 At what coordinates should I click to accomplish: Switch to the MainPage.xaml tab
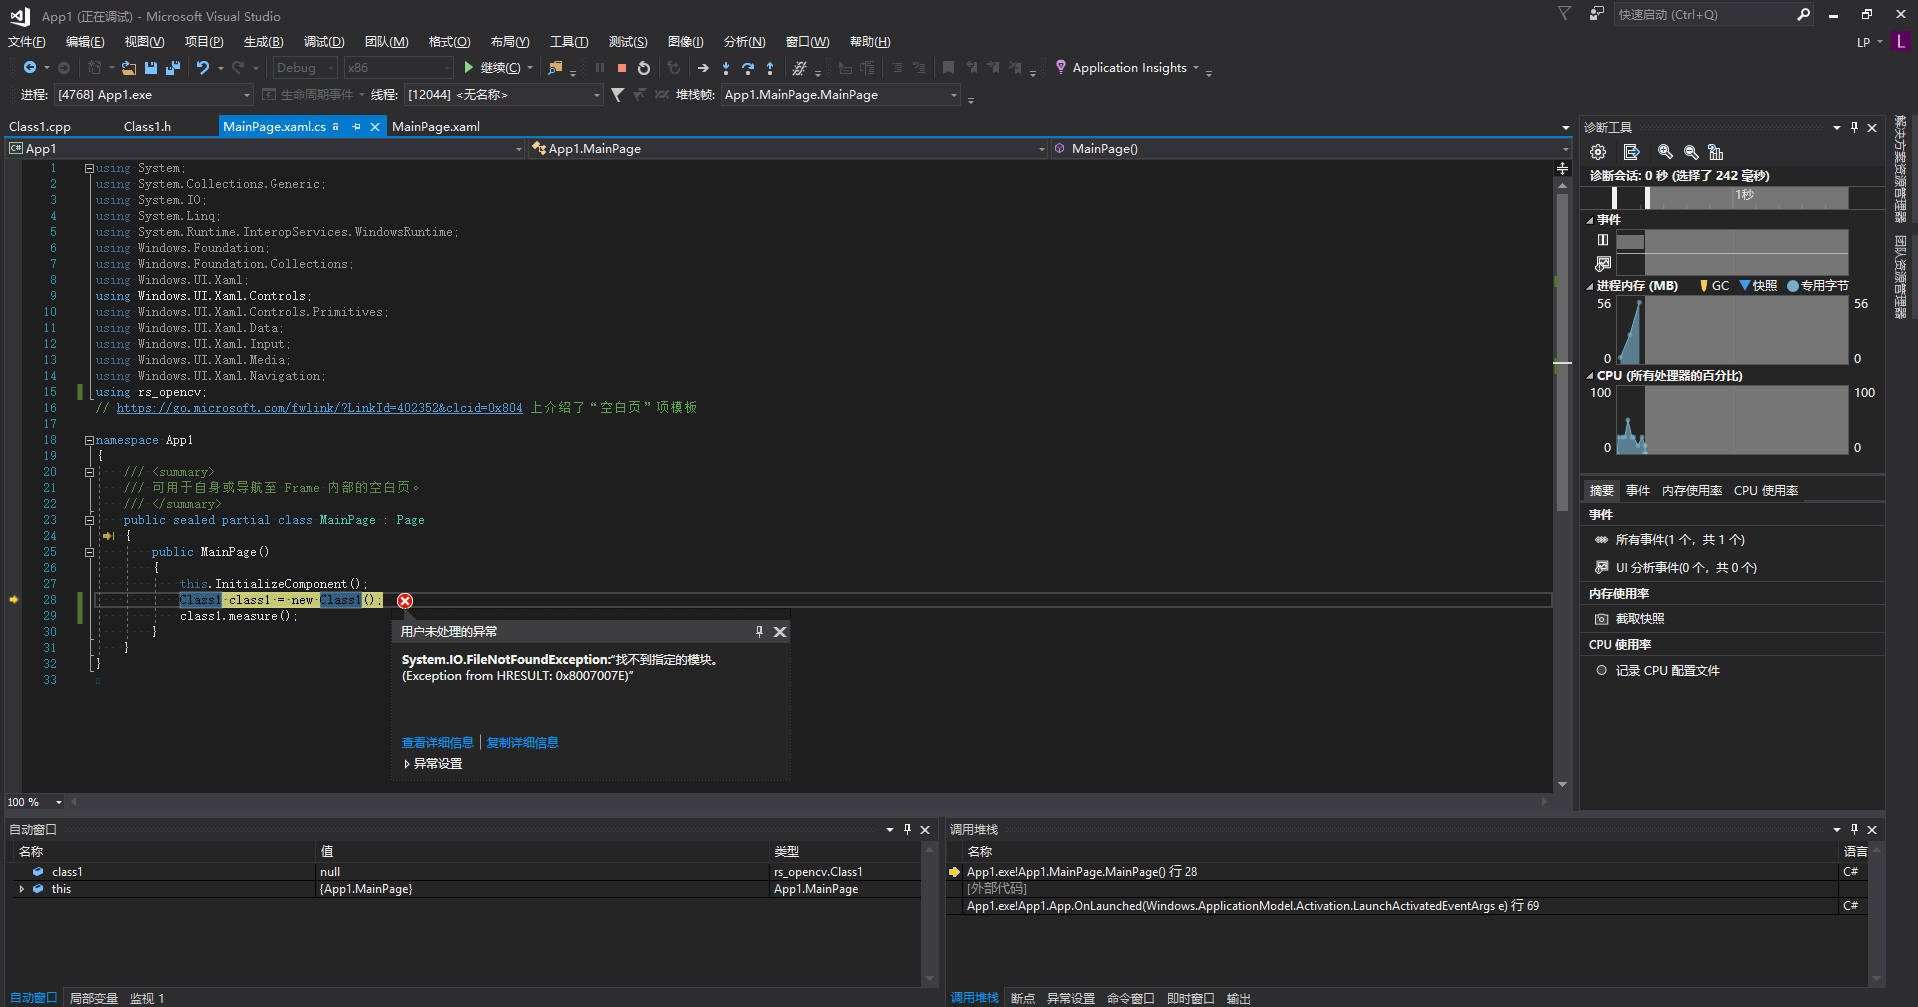pyautogui.click(x=437, y=126)
